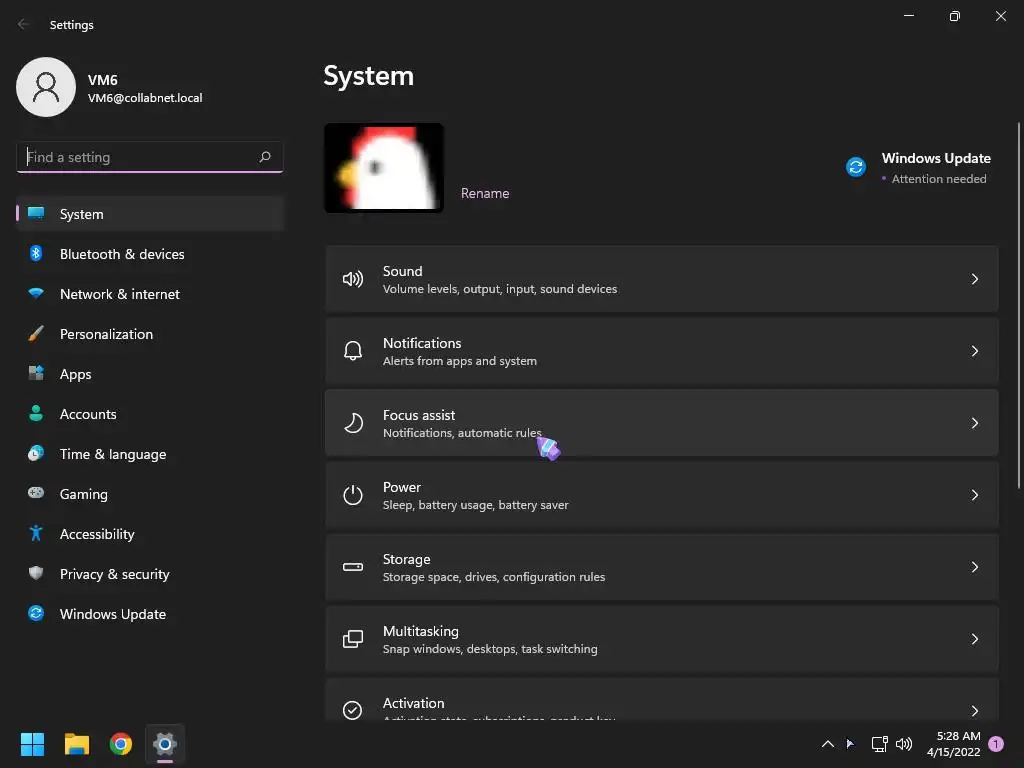1024x768 pixels.
Task: Expand the Sound settings chevron
Action: 974,280
